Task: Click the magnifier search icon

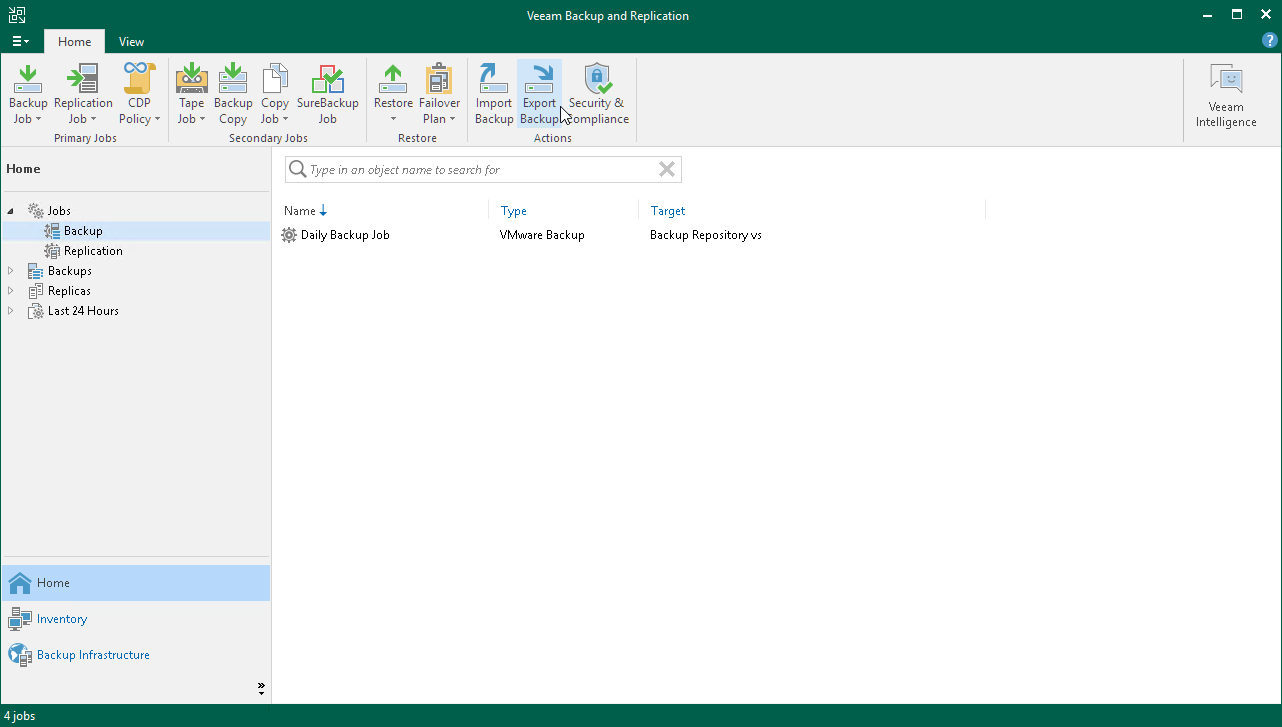Action: pos(297,170)
